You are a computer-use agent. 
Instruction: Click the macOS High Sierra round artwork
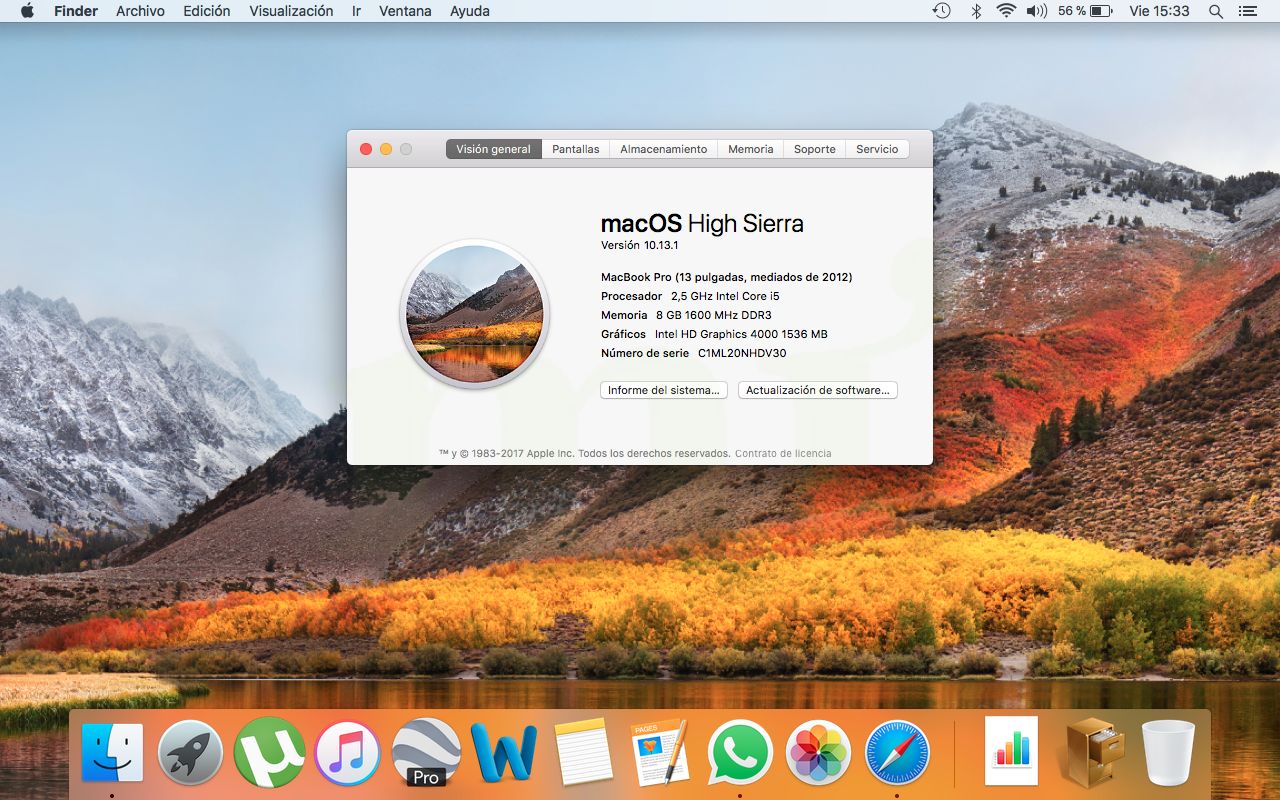475,314
